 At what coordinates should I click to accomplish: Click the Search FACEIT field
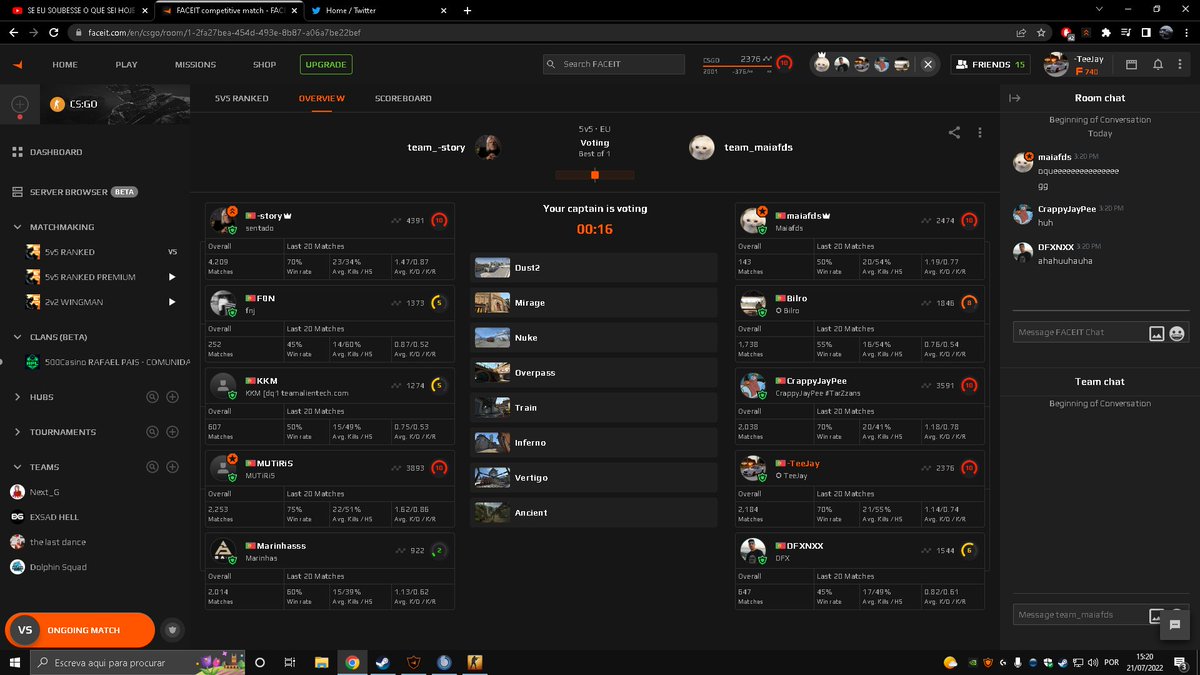[x=614, y=64]
